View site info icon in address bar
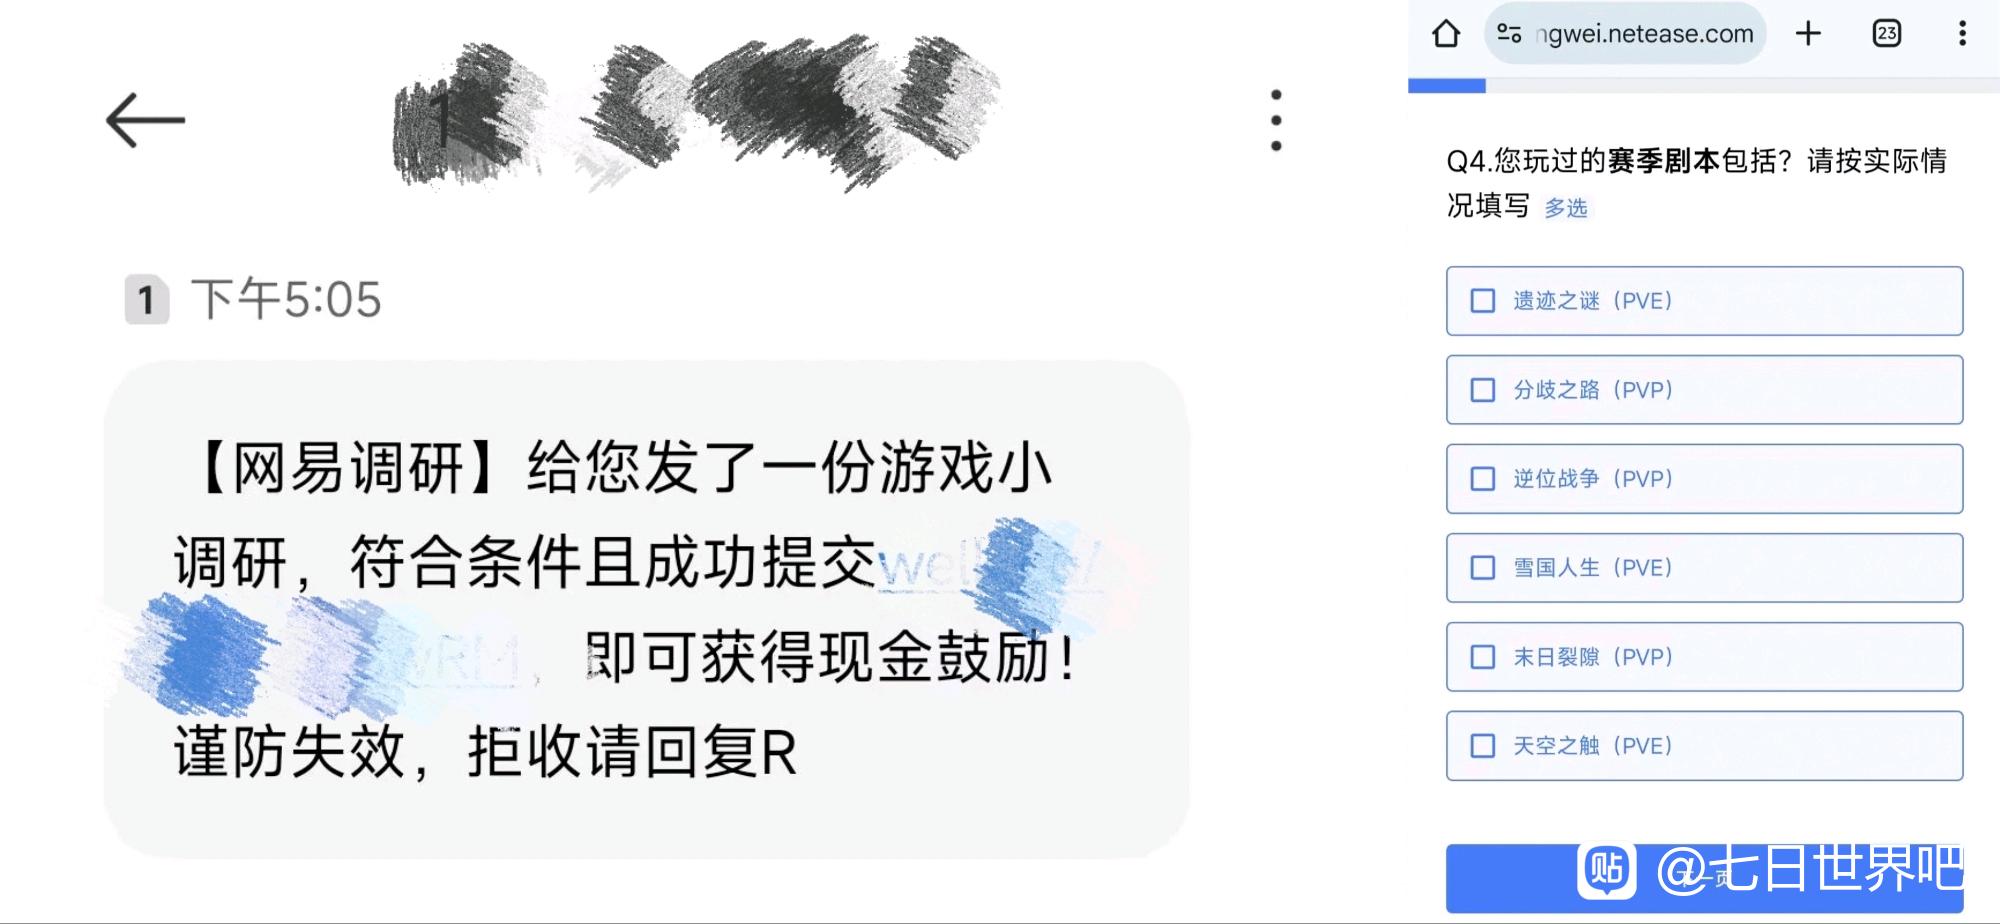The height and width of the screenshot is (924, 2000). click(x=1509, y=34)
